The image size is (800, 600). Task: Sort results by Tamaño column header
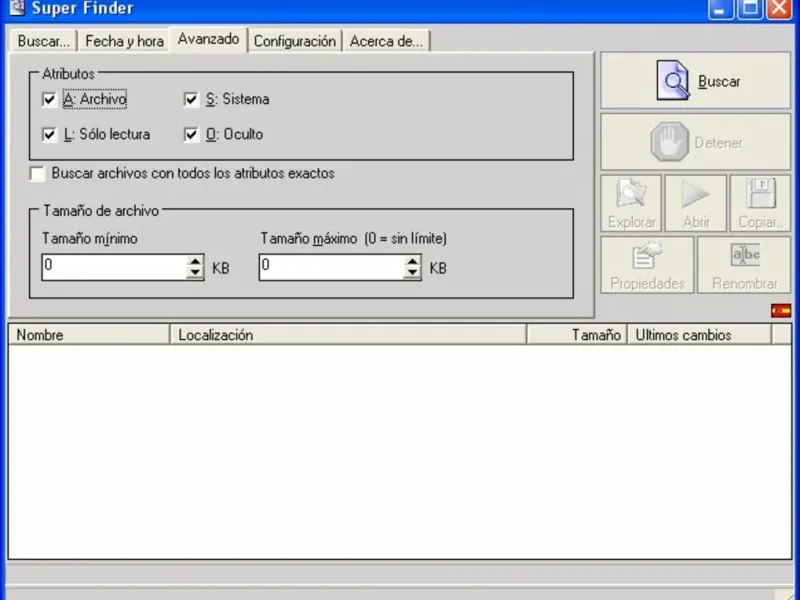coord(577,335)
